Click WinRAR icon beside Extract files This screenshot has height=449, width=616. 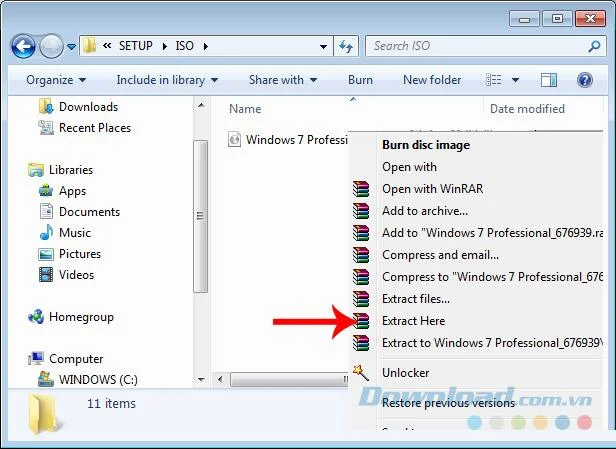coord(361,299)
